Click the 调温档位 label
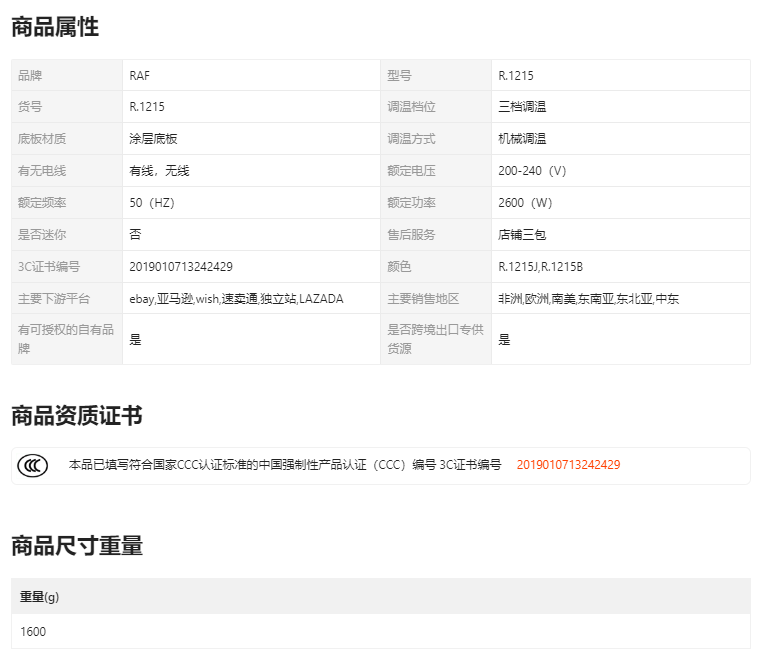782x670 pixels. pos(411,107)
